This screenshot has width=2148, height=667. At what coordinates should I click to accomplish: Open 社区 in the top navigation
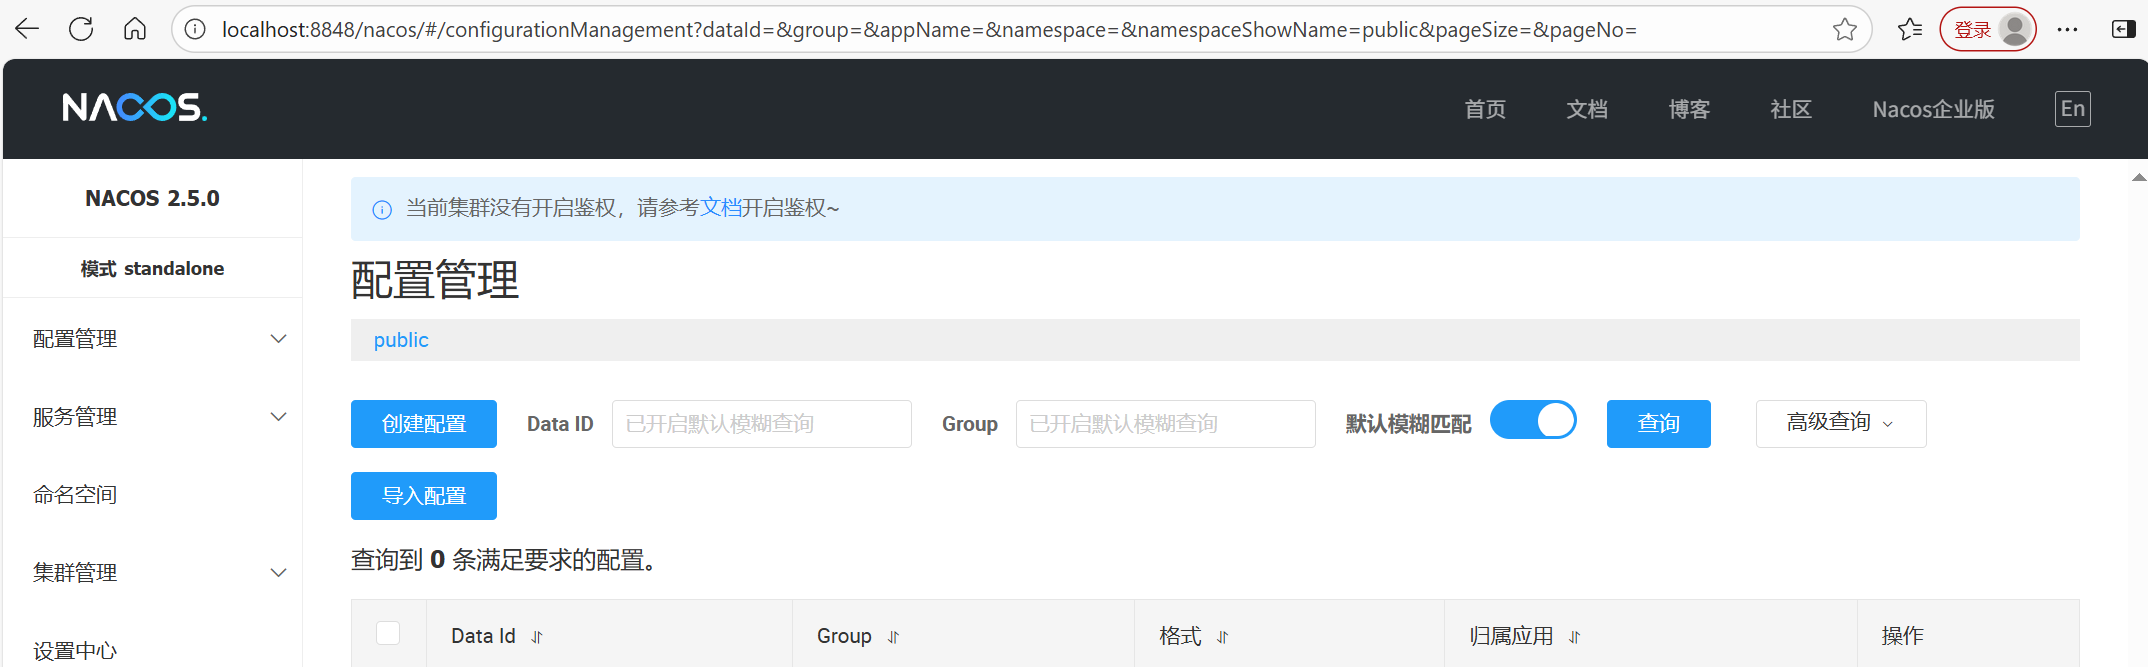[x=1791, y=109]
